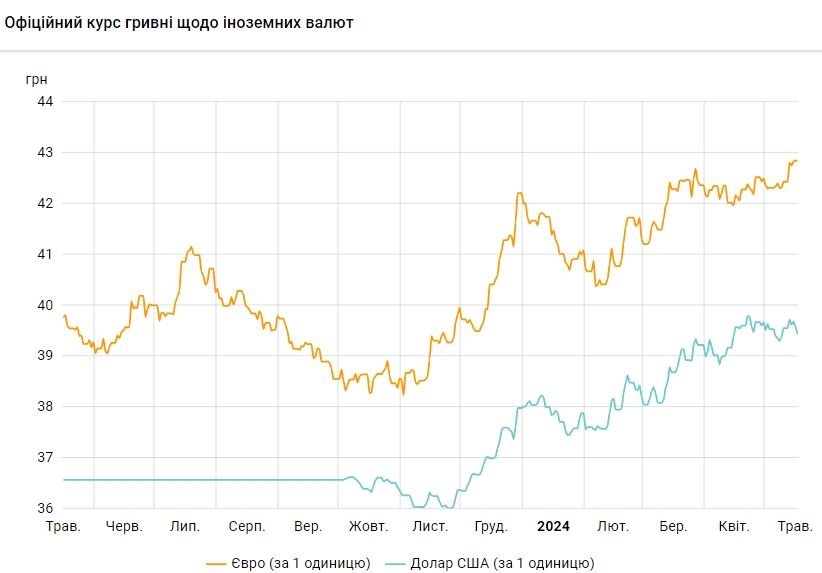Click the Черв. month label
The image size is (822, 573).
point(124,526)
